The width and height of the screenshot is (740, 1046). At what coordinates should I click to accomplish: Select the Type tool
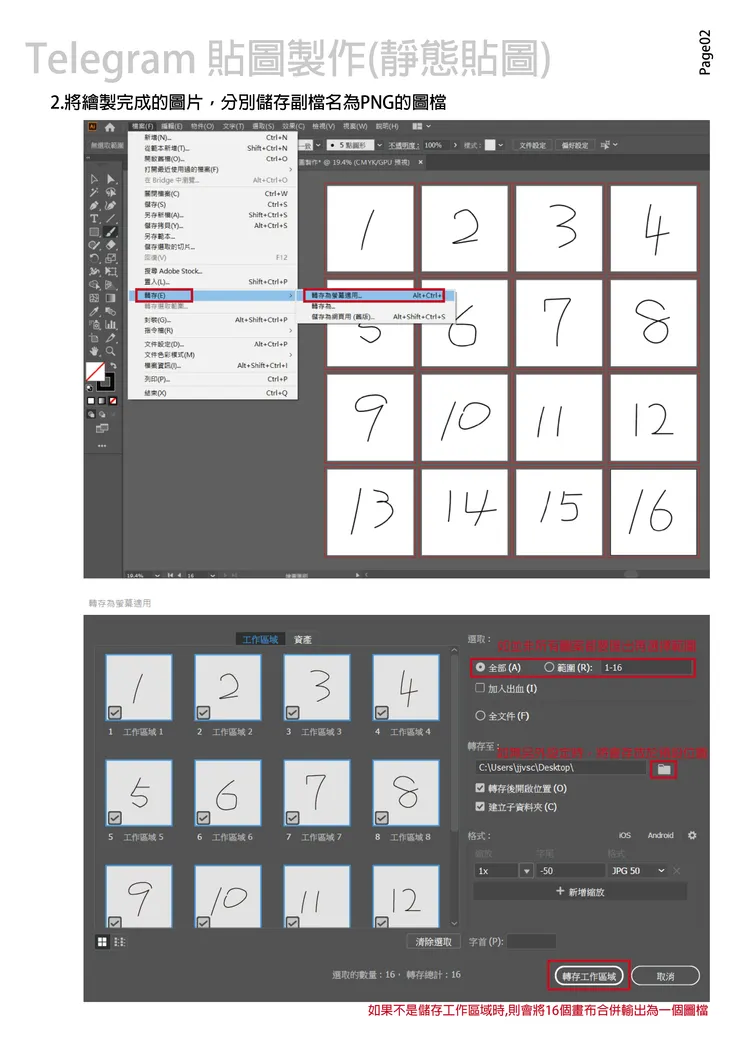(94, 218)
